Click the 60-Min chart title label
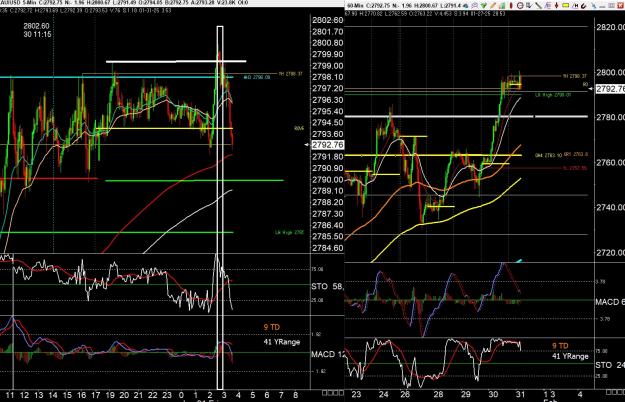 (x=357, y=6)
